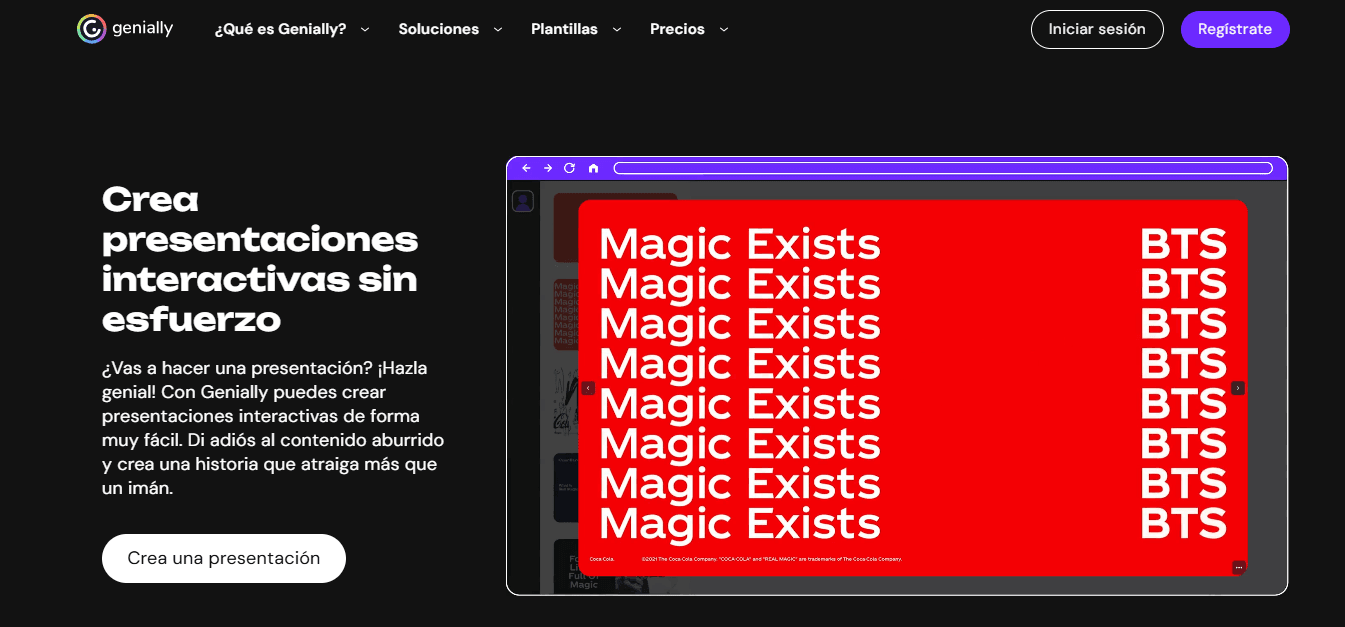
Task: Open the ¿Qué es Genially? menu
Action: [280, 29]
